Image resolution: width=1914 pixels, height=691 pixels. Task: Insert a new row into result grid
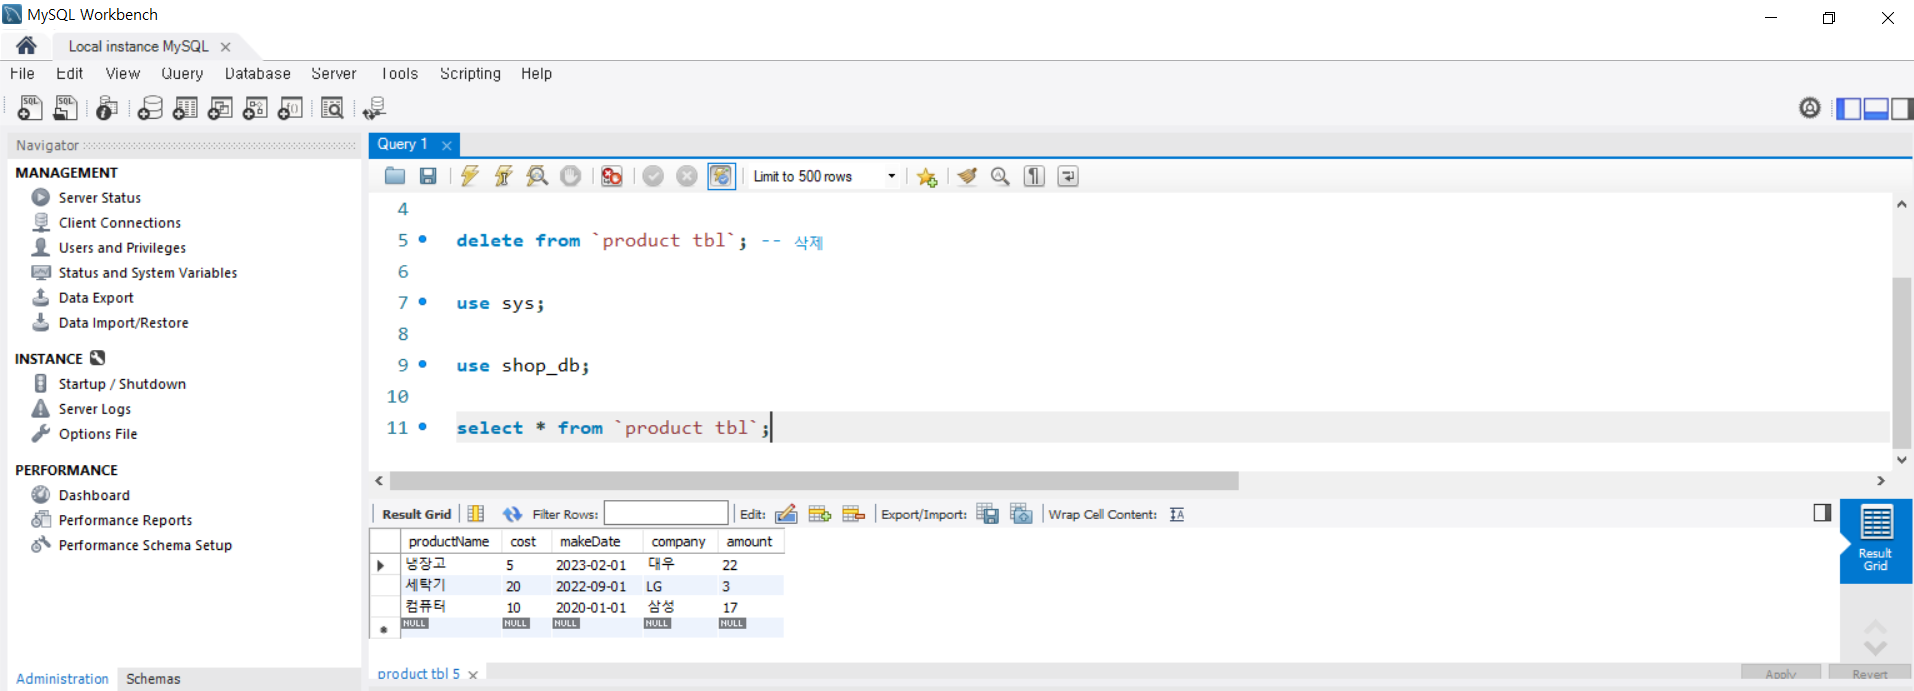(820, 514)
